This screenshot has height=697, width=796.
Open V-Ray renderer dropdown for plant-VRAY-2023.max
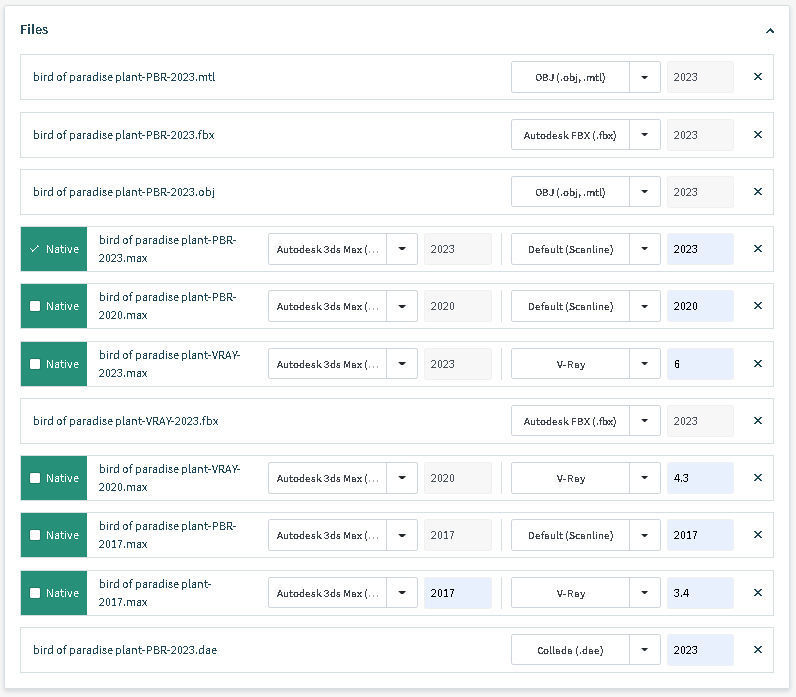point(645,364)
